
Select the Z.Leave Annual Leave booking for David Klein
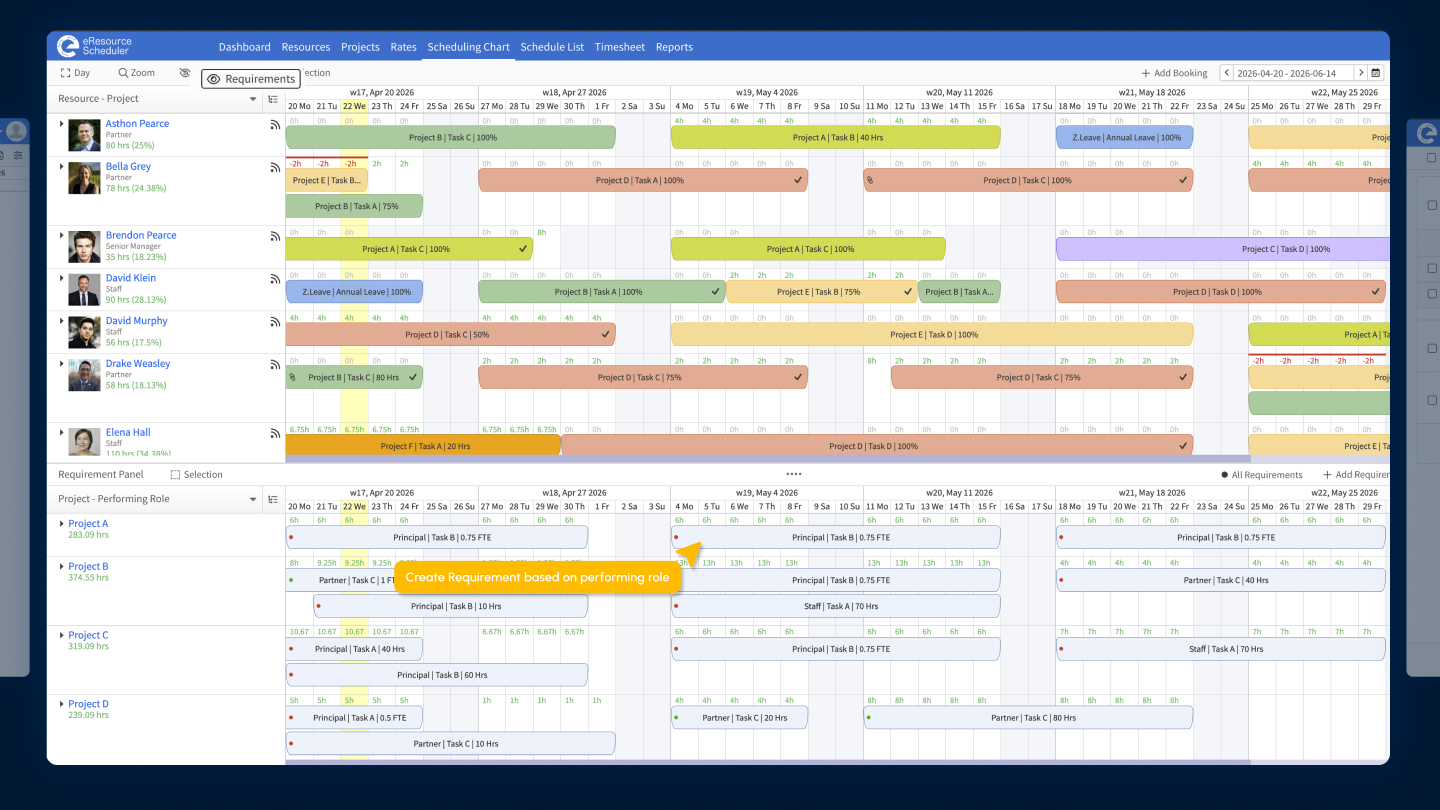(354, 292)
